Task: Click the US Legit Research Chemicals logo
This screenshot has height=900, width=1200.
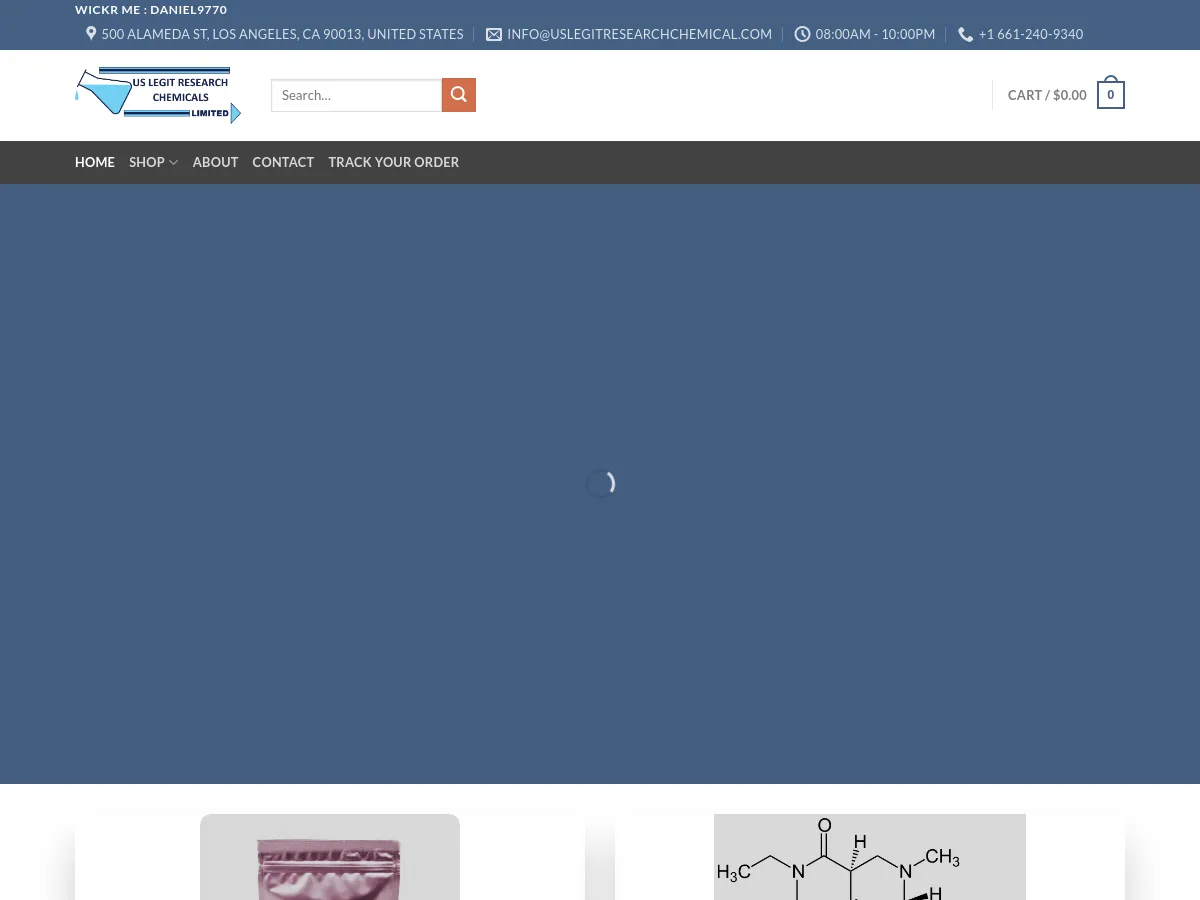Action: click(157, 95)
